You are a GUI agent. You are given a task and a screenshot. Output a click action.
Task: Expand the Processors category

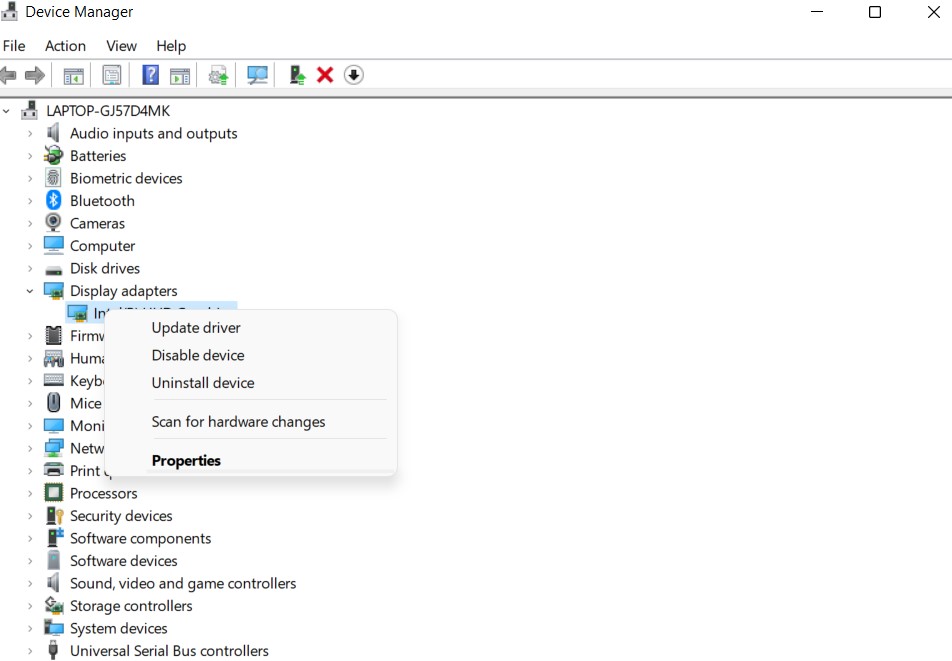(30, 494)
